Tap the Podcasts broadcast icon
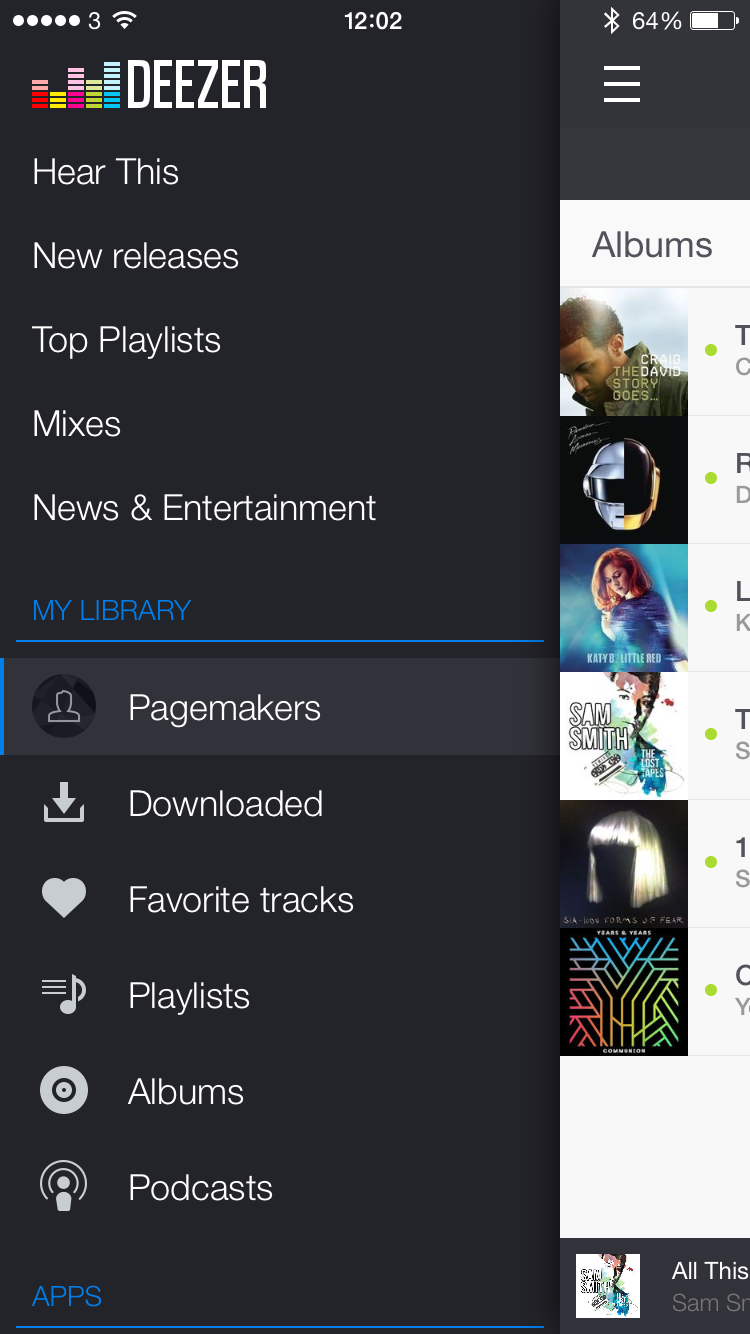The image size is (750, 1334). 64,1186
